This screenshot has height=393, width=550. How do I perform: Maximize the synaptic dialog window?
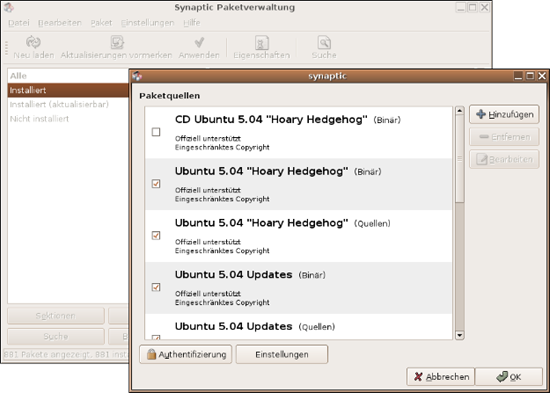(x=530, y=76)
